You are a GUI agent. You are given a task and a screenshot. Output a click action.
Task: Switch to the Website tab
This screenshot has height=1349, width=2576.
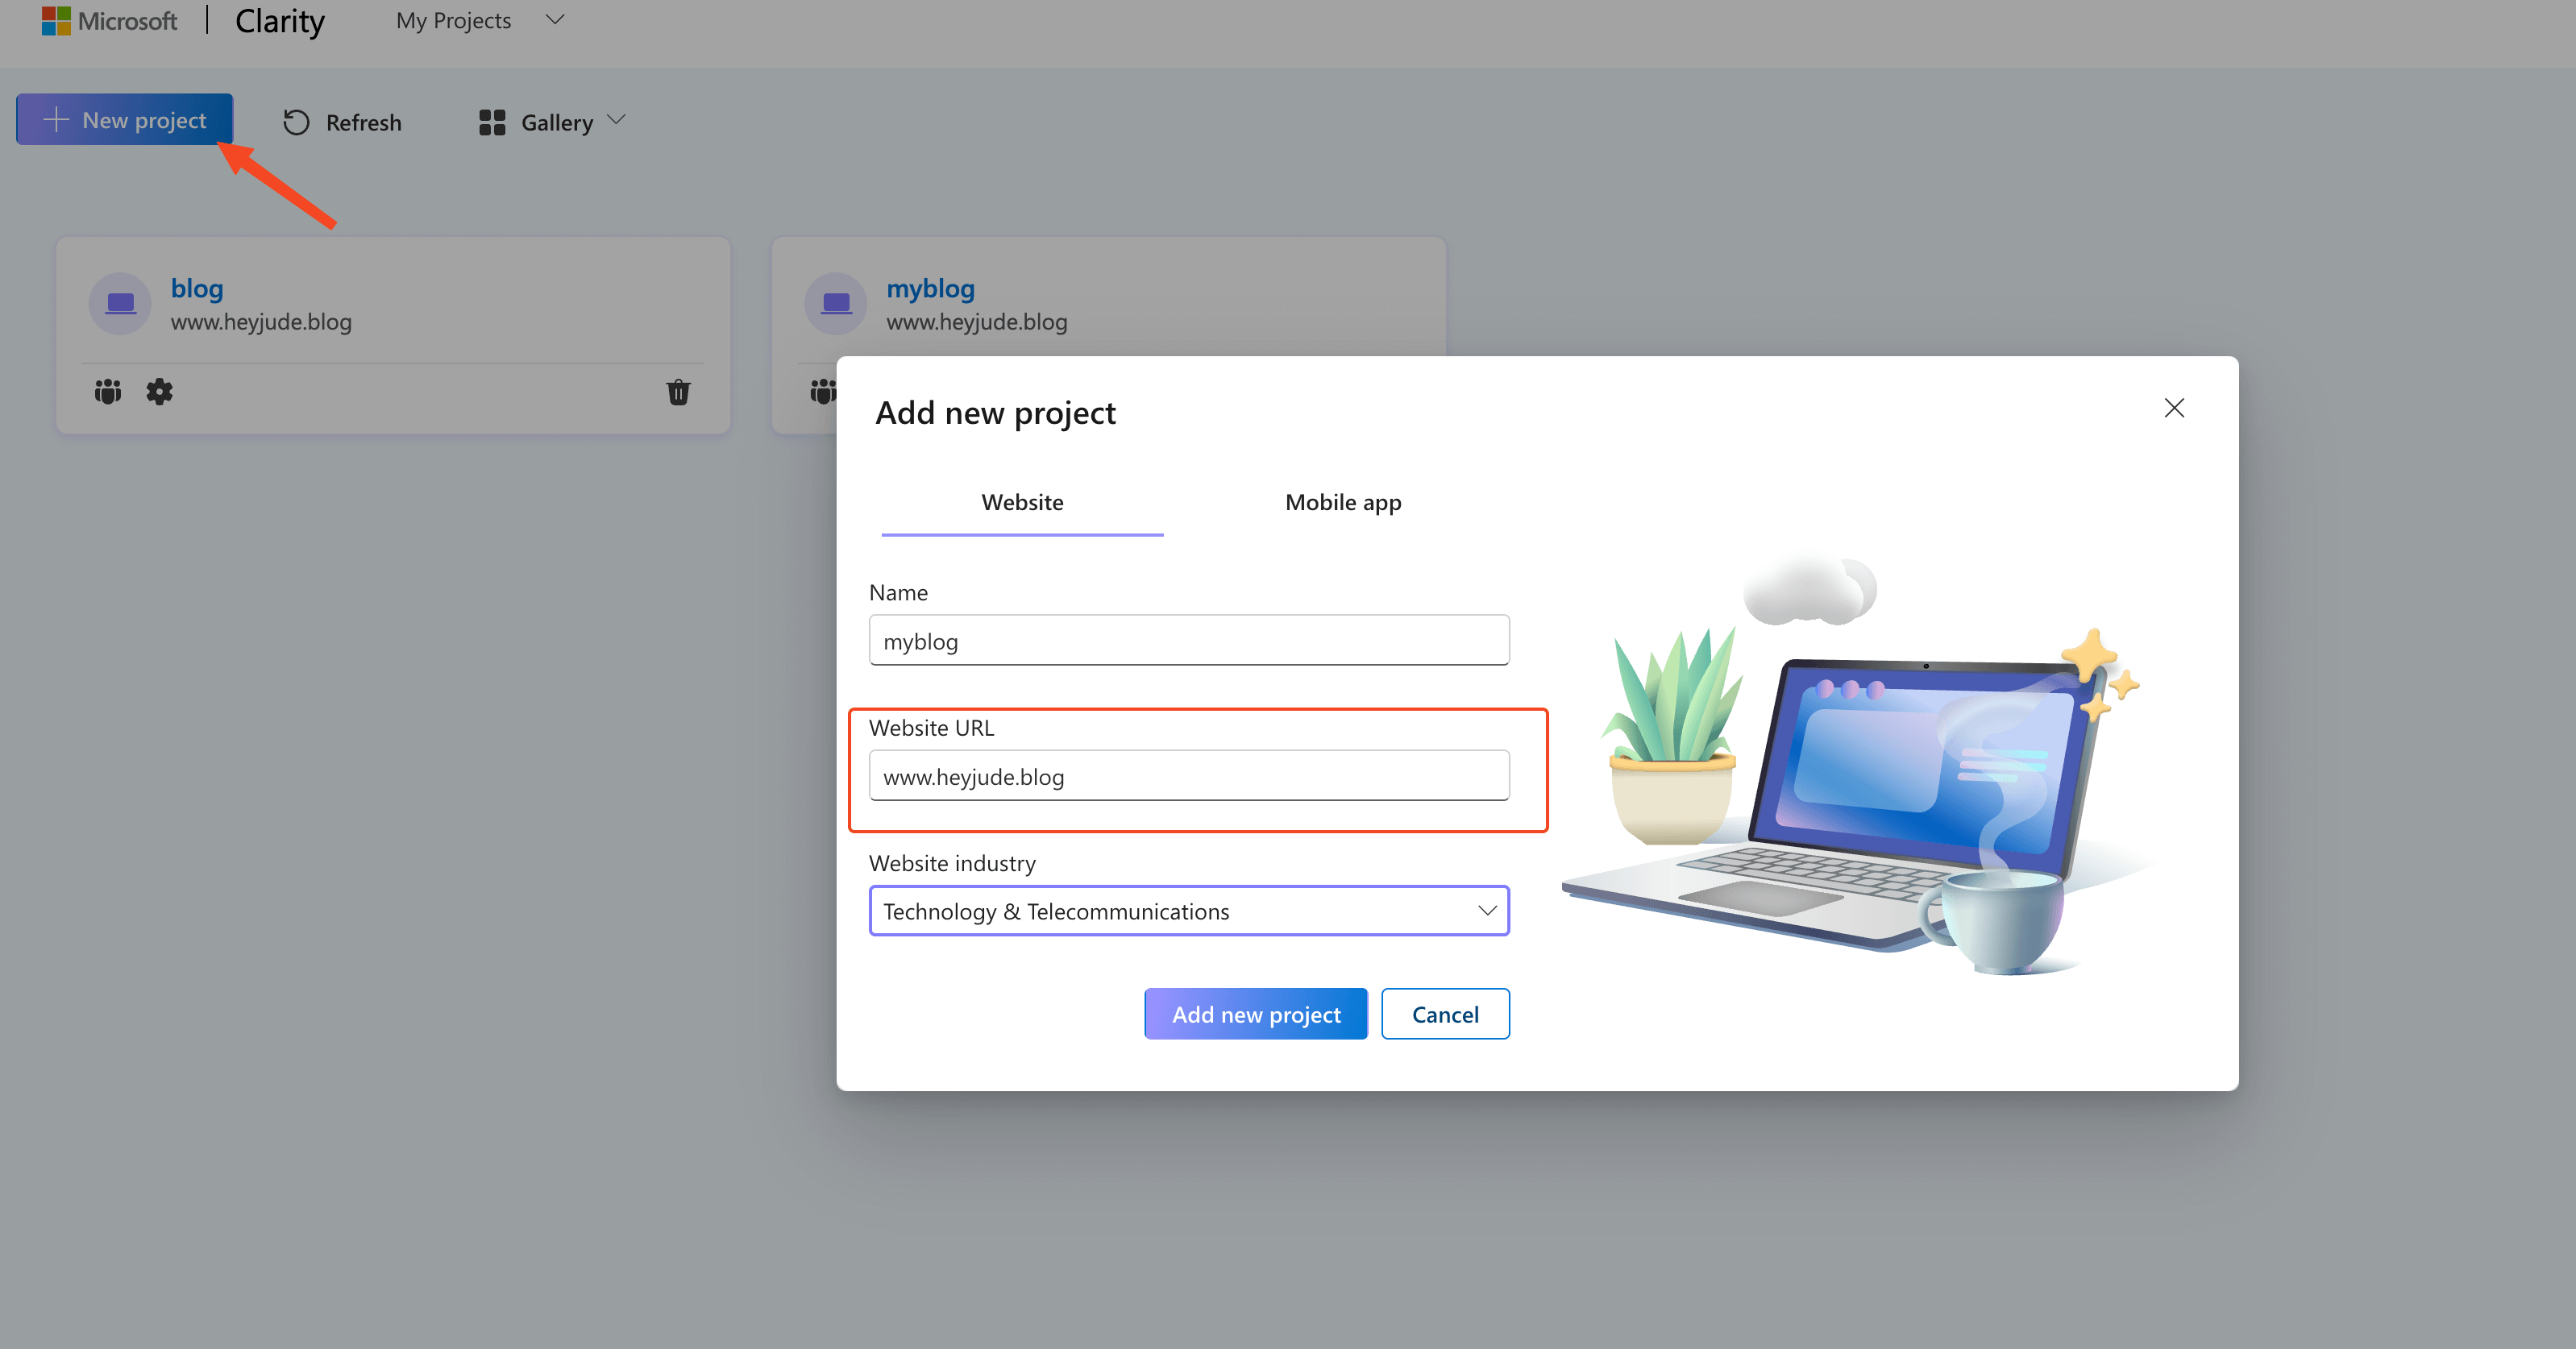(1022, 502)
